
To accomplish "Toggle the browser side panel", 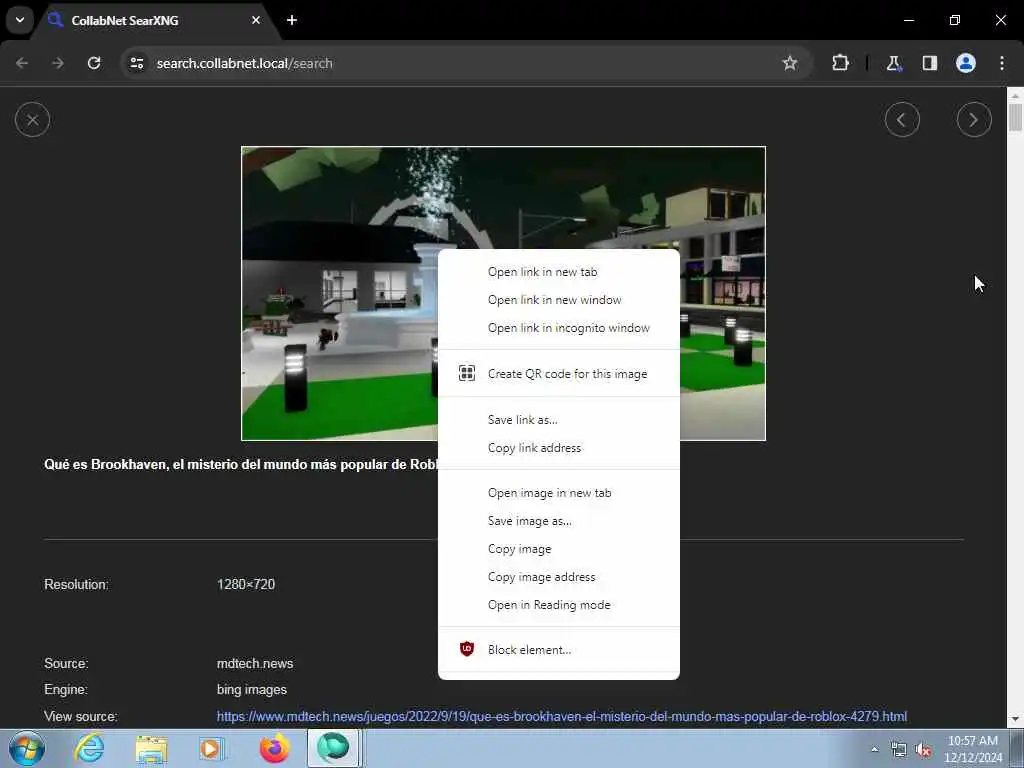I will [x=929, y=63].
